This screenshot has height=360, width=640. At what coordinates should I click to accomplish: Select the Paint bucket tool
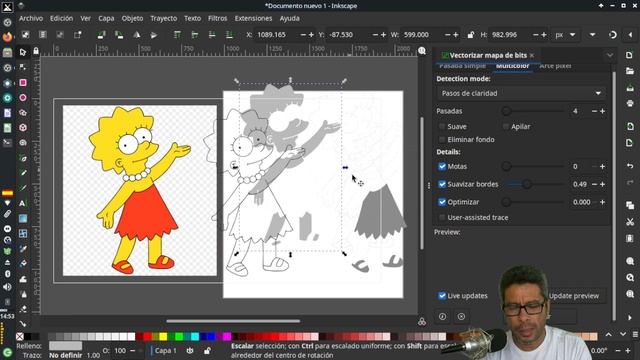(23, 263)
